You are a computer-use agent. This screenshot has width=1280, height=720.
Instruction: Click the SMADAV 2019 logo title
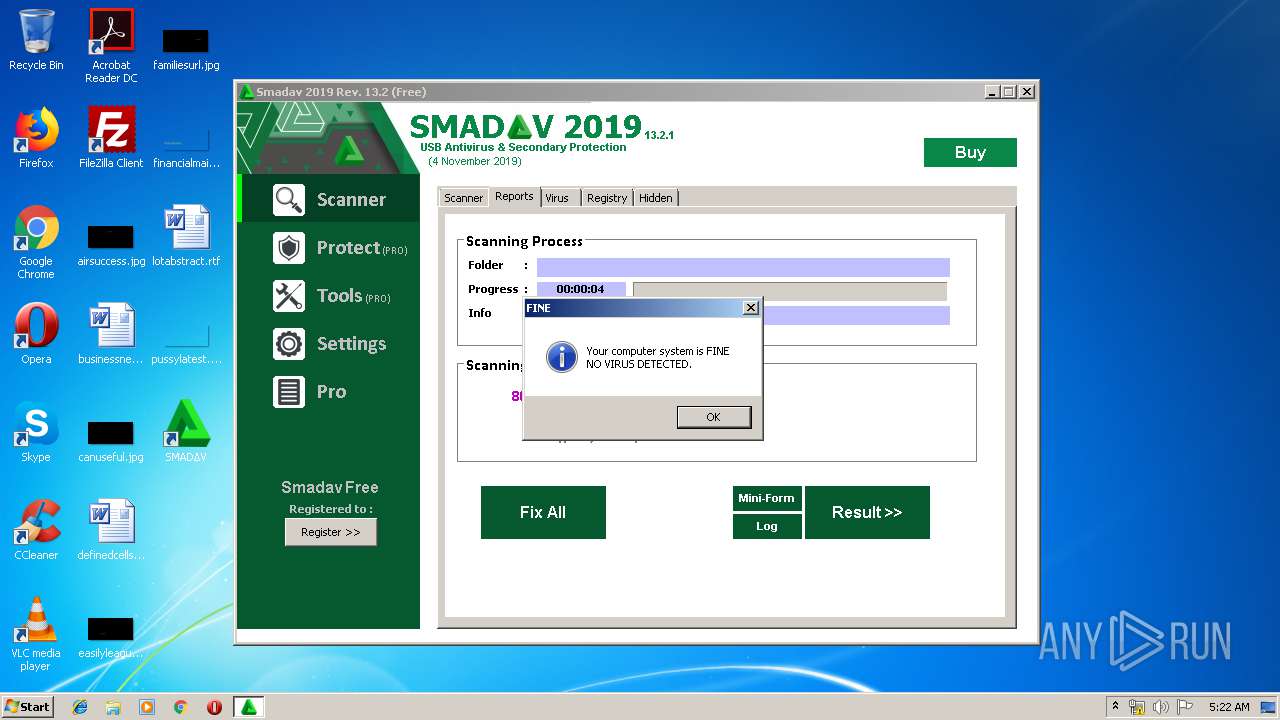click(x=525, y=126)
